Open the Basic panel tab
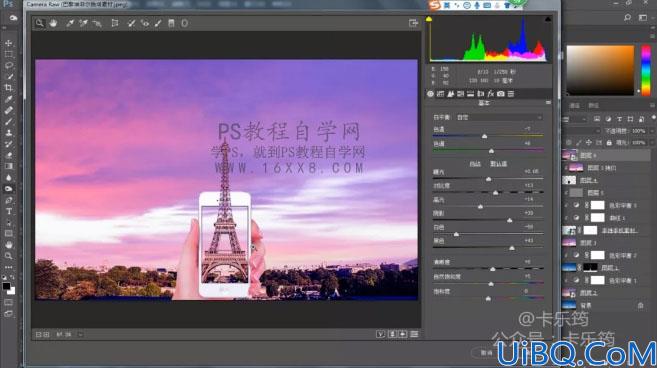The image size is (657, 368). (x=430, y=94)
